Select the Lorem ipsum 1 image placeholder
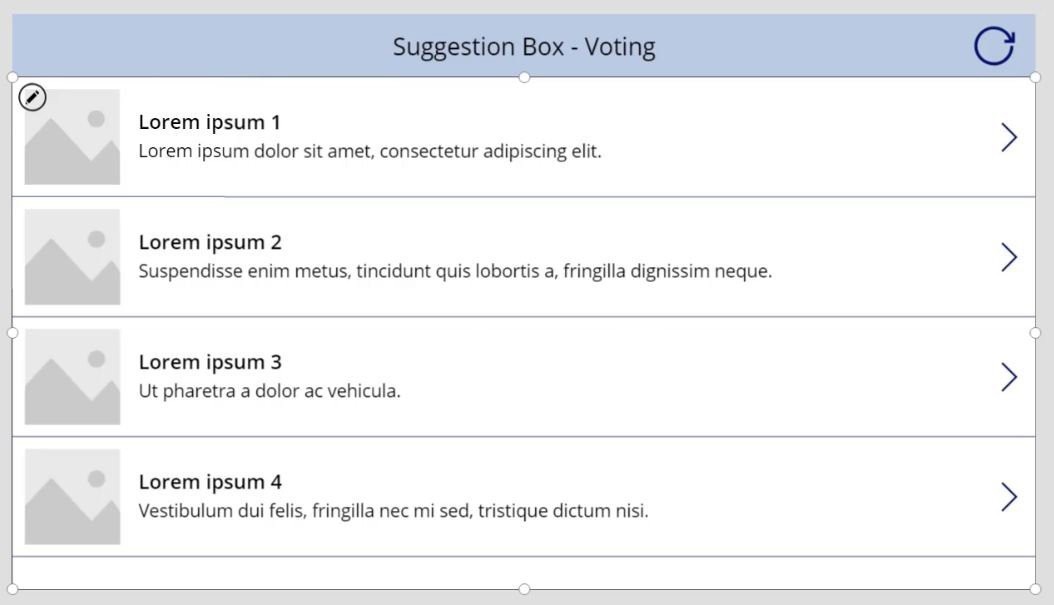 (73, 137)
